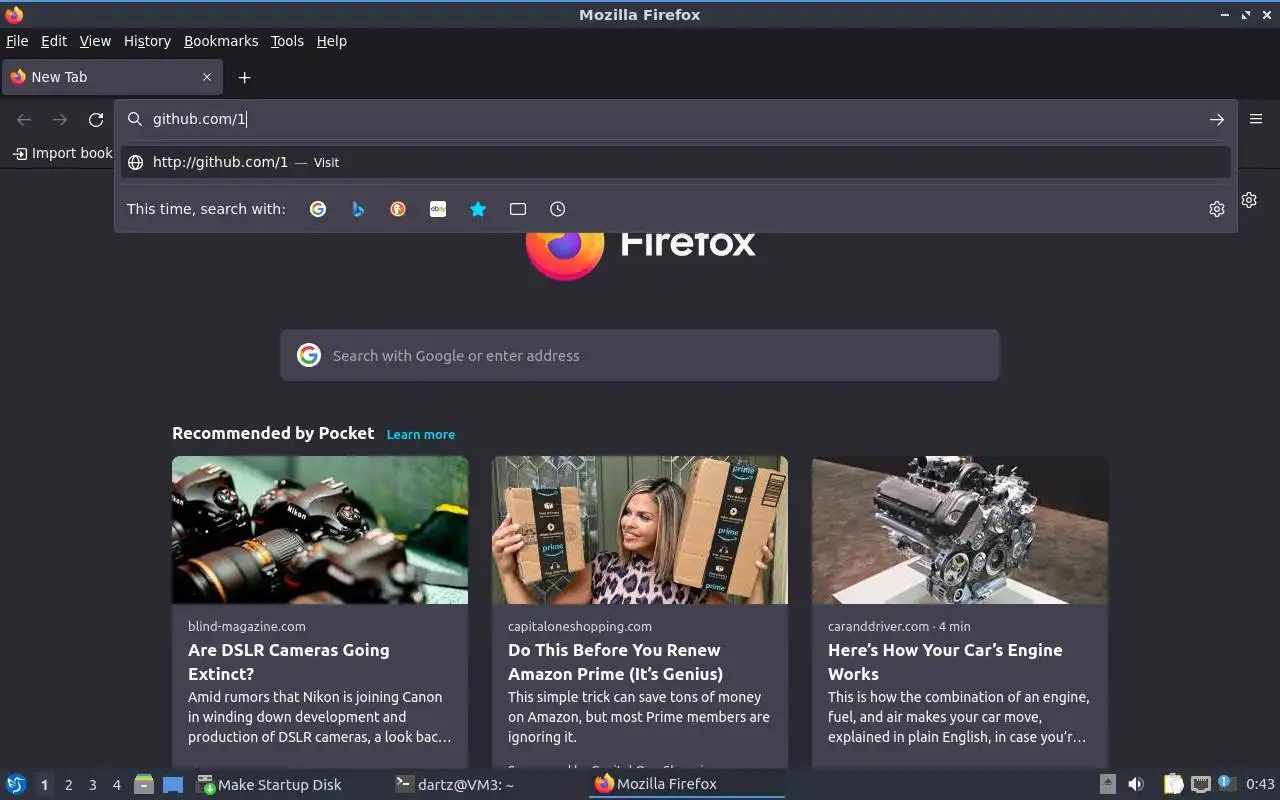This screenshot has width=1280, height=800.
Task: Switch to workspace 1
Action: (44, 785)
